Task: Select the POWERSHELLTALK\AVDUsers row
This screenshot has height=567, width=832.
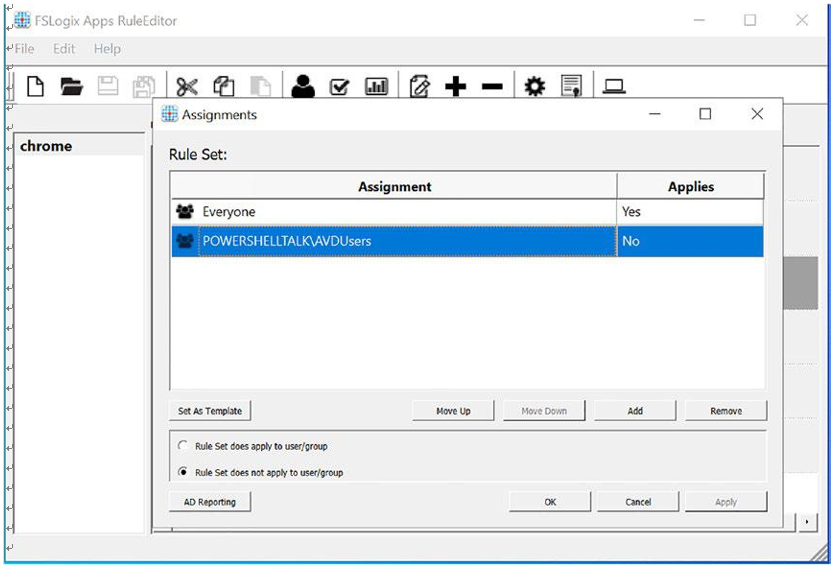Action: tap(467, 241)
